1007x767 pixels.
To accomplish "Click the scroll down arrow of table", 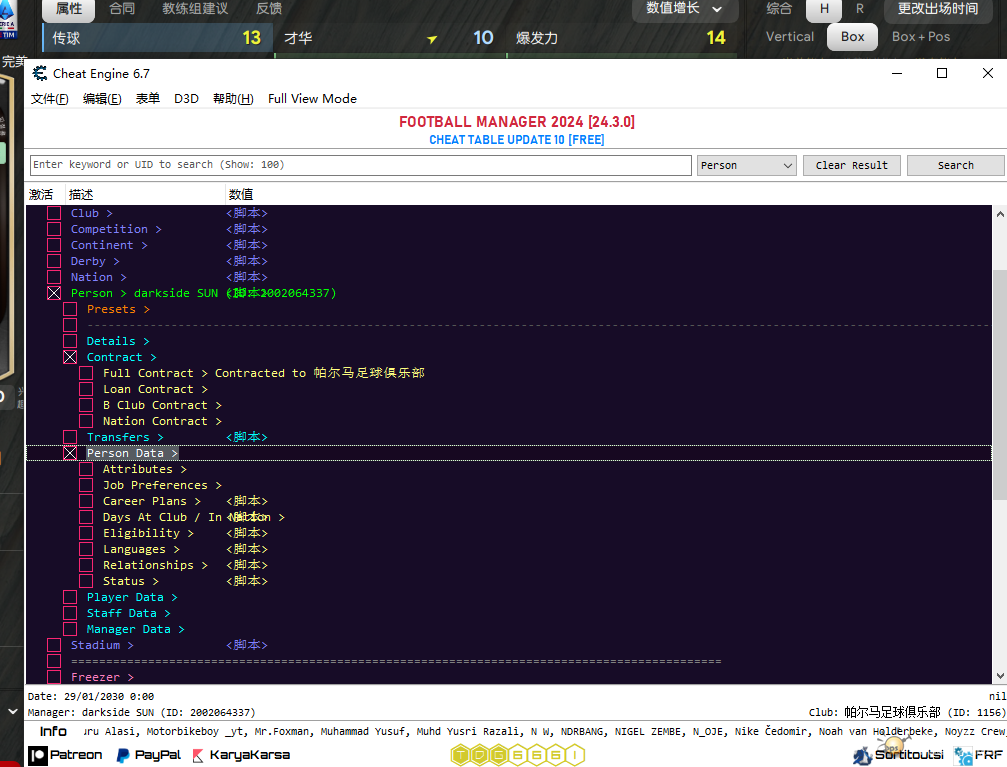I will point(1000,676).
